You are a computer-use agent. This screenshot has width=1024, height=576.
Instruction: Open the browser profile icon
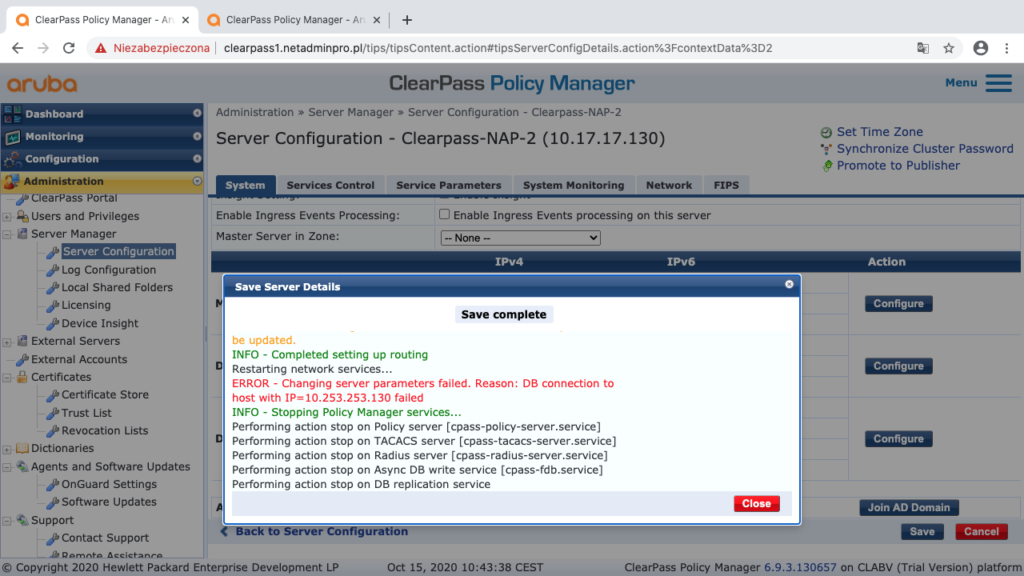pyautogui.click(x=980, y=48)
